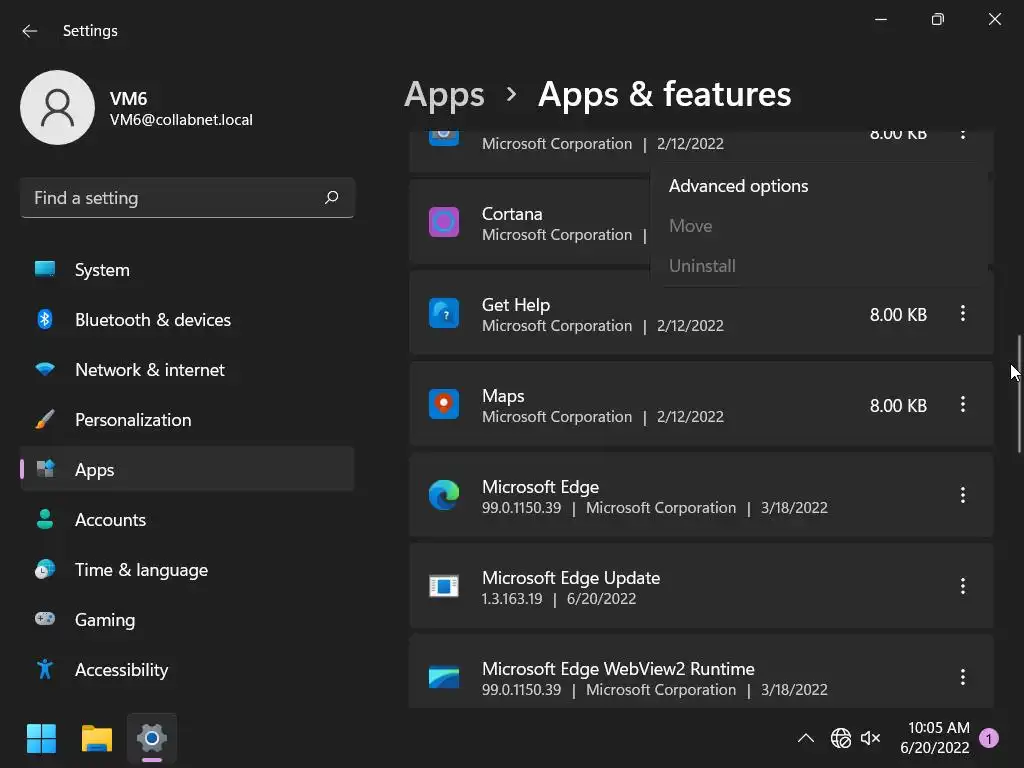Show hidden icons in the system tray

click(x=805, y=738)
